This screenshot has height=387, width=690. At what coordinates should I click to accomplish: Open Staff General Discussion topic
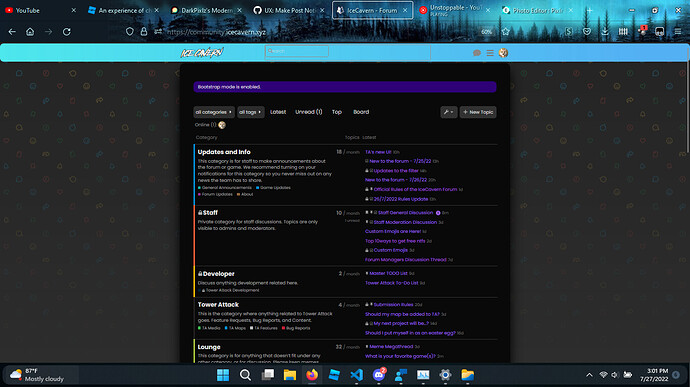point(405,213)
